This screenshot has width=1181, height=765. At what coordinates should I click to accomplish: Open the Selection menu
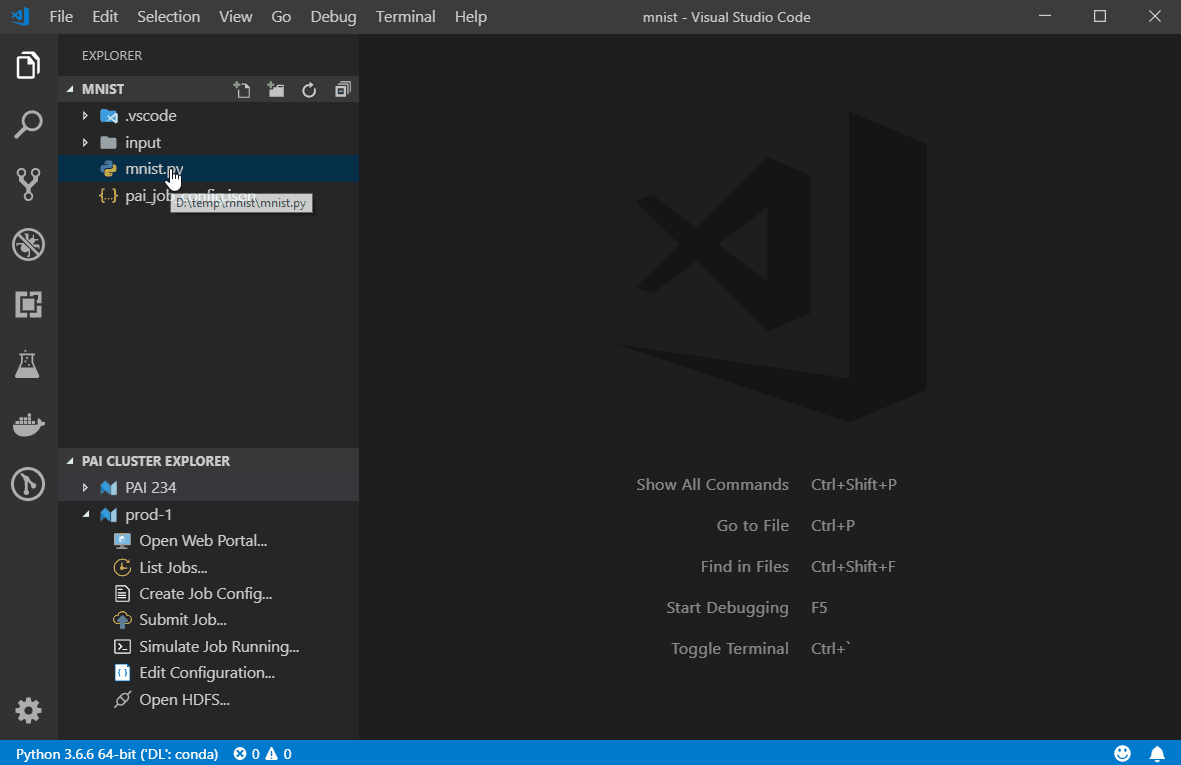click(x=168, y=17)
